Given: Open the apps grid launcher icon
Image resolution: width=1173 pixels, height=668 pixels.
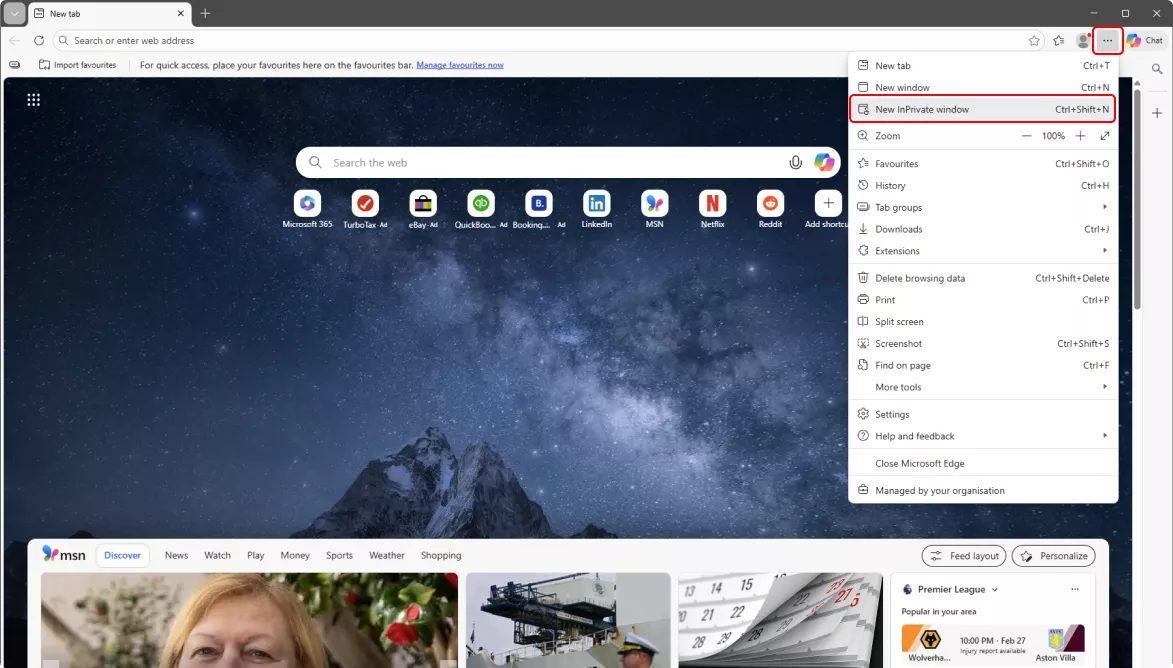Looking at the screenshot, I should click(x=33, y=99).
